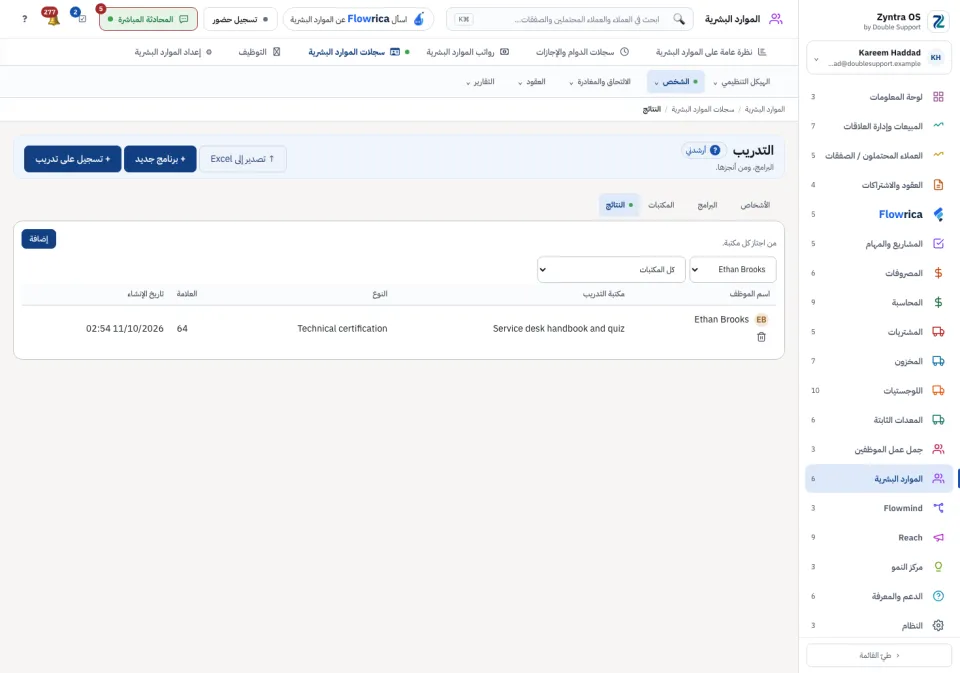Open the Dashboard (لوحة المعلومات) sidebar icon
This screenshot has width=960, height=673.
coord(938,97)
